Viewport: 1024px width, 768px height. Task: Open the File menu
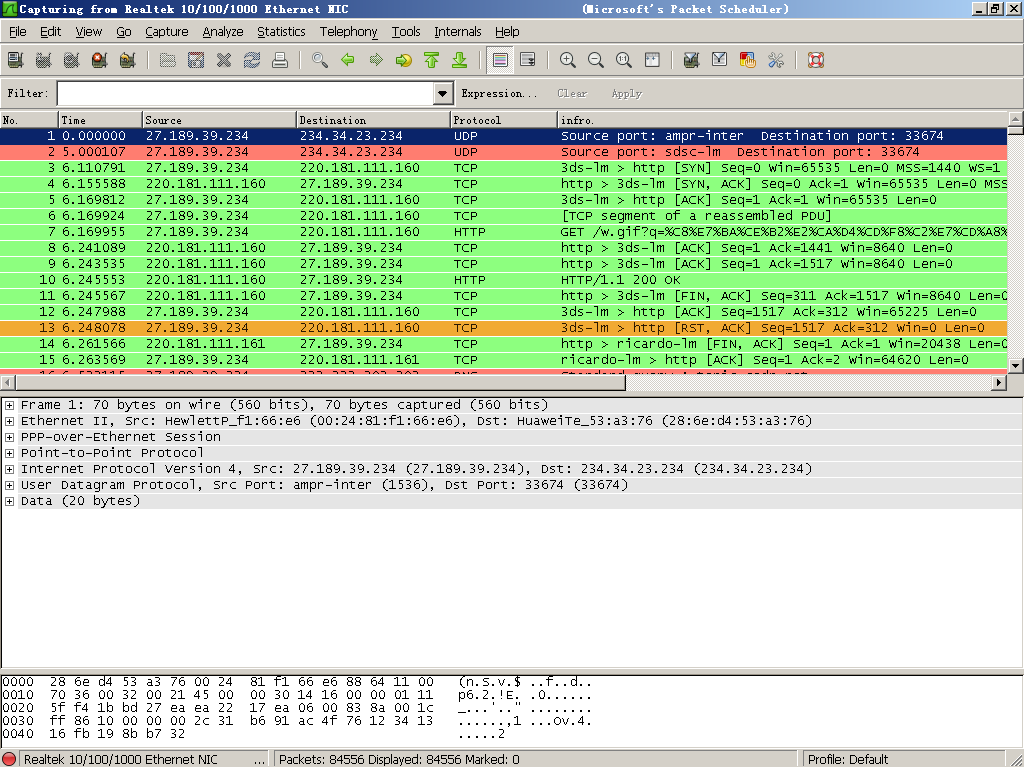click(x=18, y=31)
